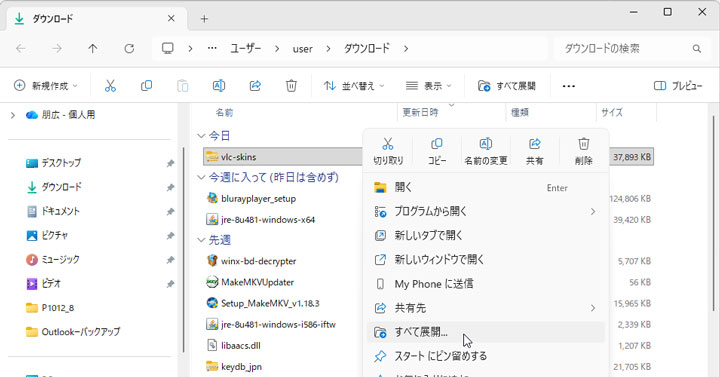Image resolution: width=720 pixels, height=377 pixels.
Task: Close the ダウンロード tab
Action: [x=171, y=18]
